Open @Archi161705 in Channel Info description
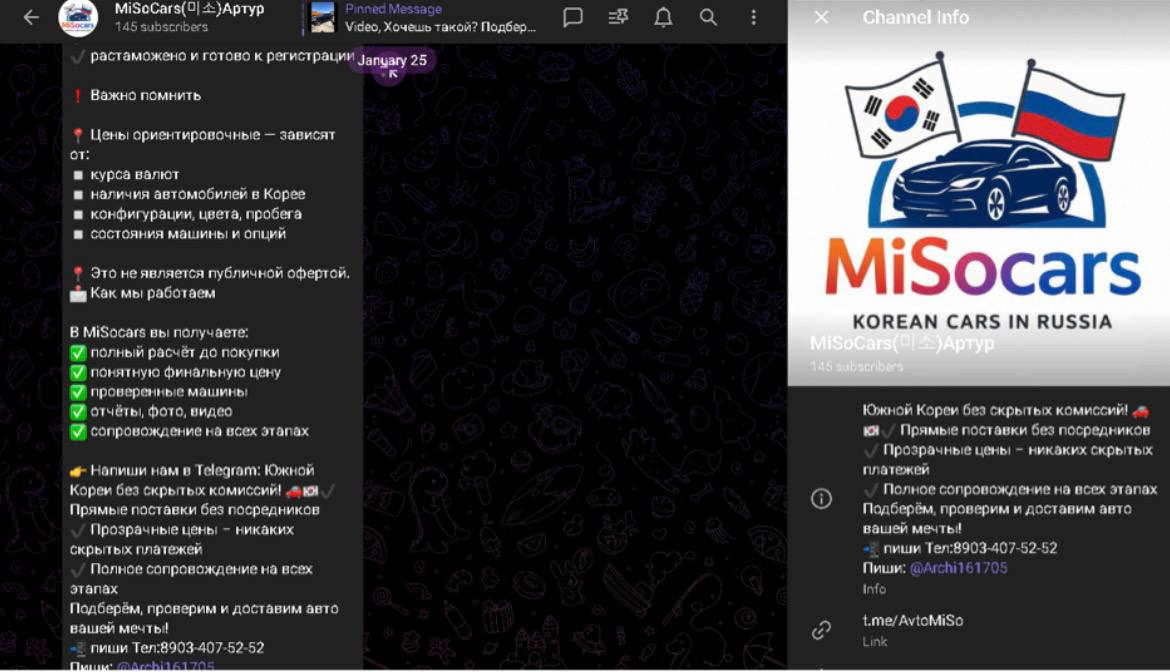1170x672 pixels. point(958,568)
